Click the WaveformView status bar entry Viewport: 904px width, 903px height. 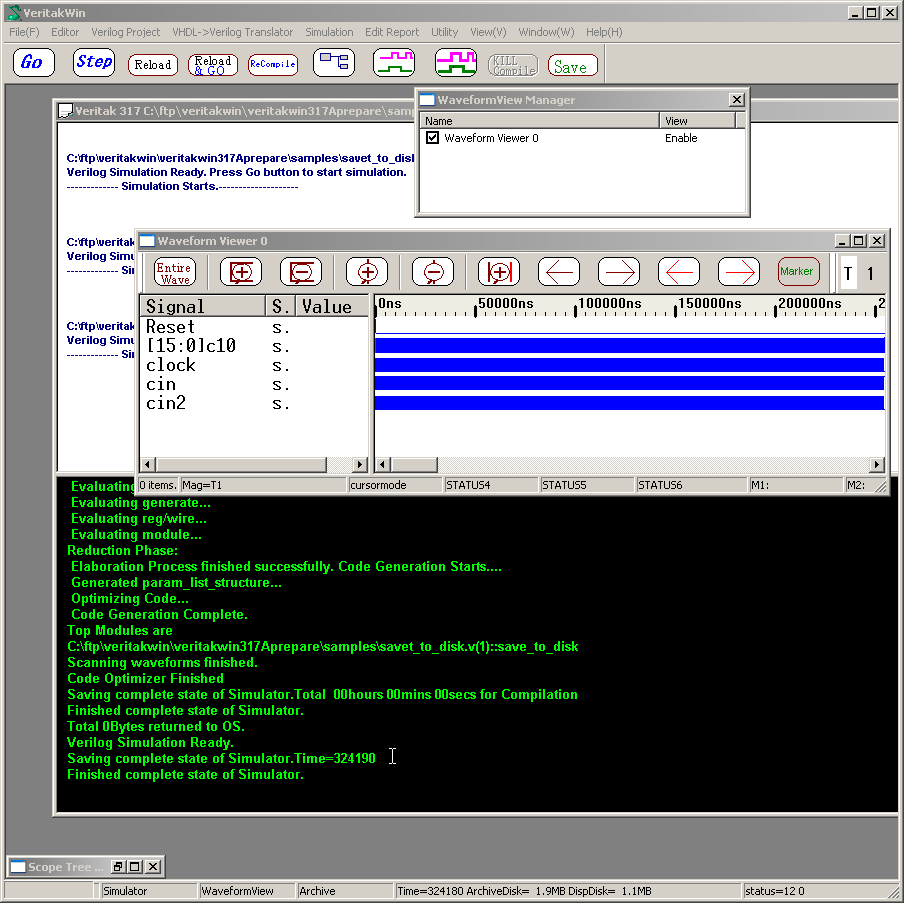tap(247, 891)
